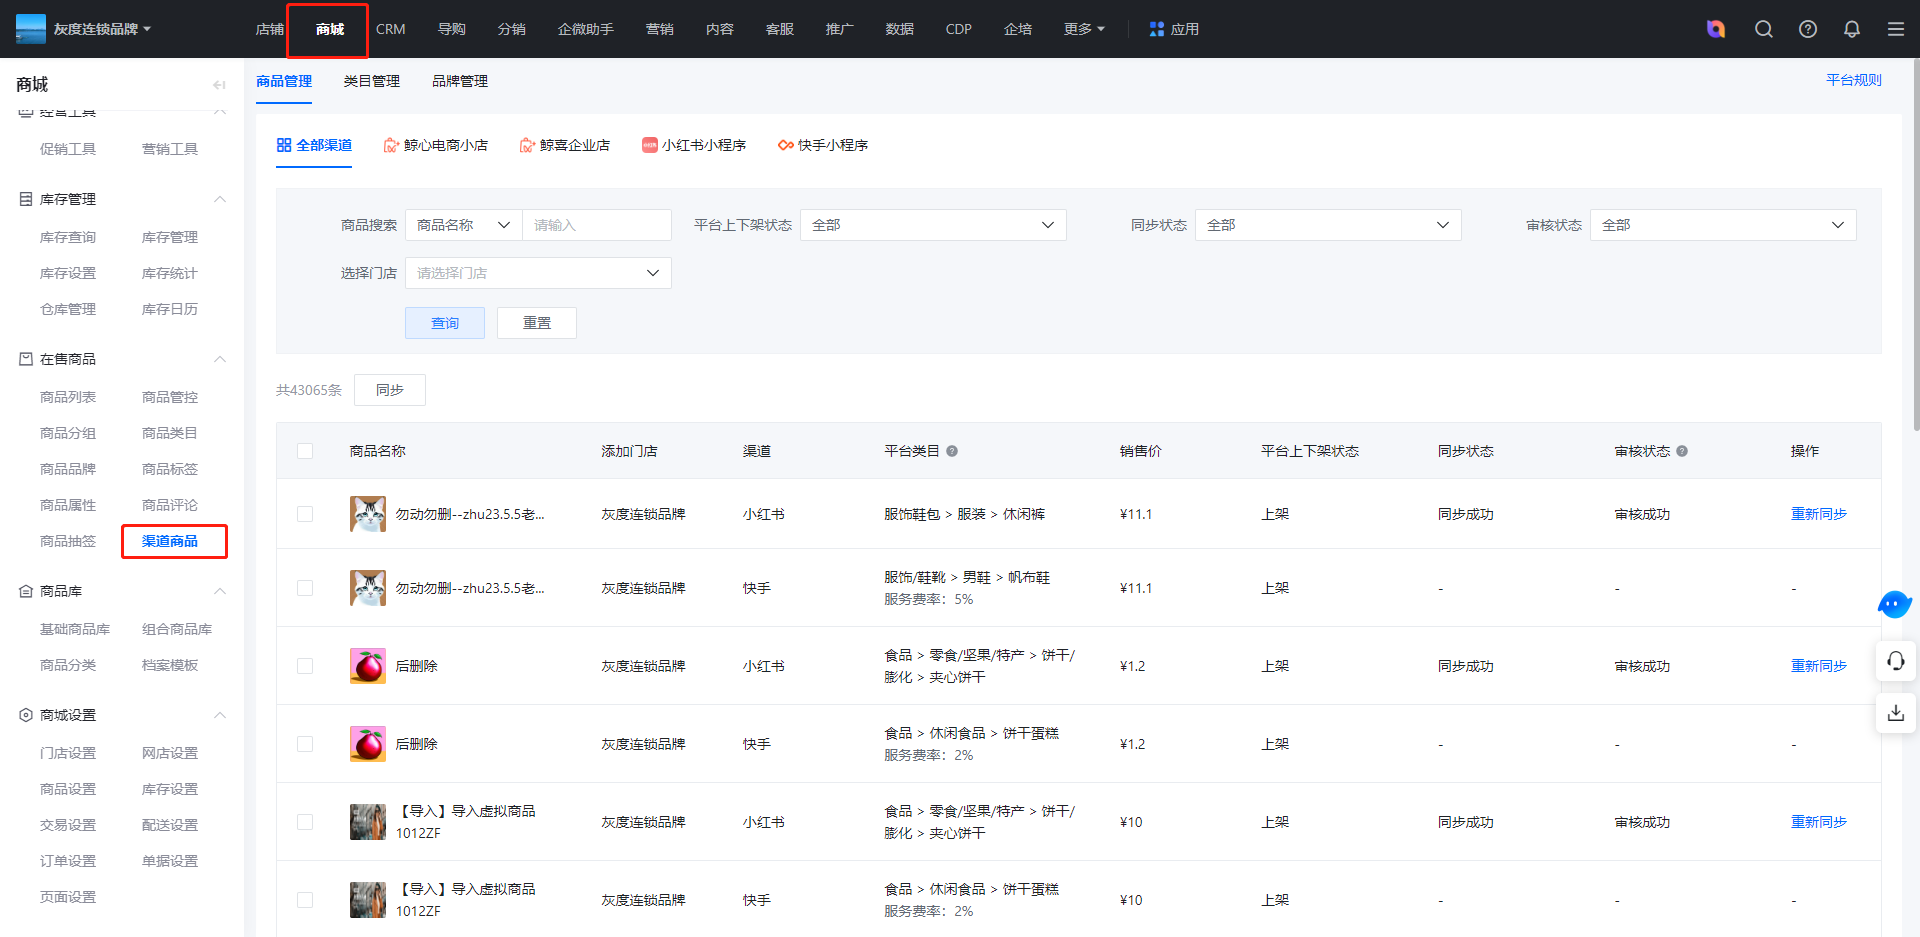Open apple thumbnail of 小红书 后删除 row
Viewport: 1920px width, 937px height.
point(368,666)
